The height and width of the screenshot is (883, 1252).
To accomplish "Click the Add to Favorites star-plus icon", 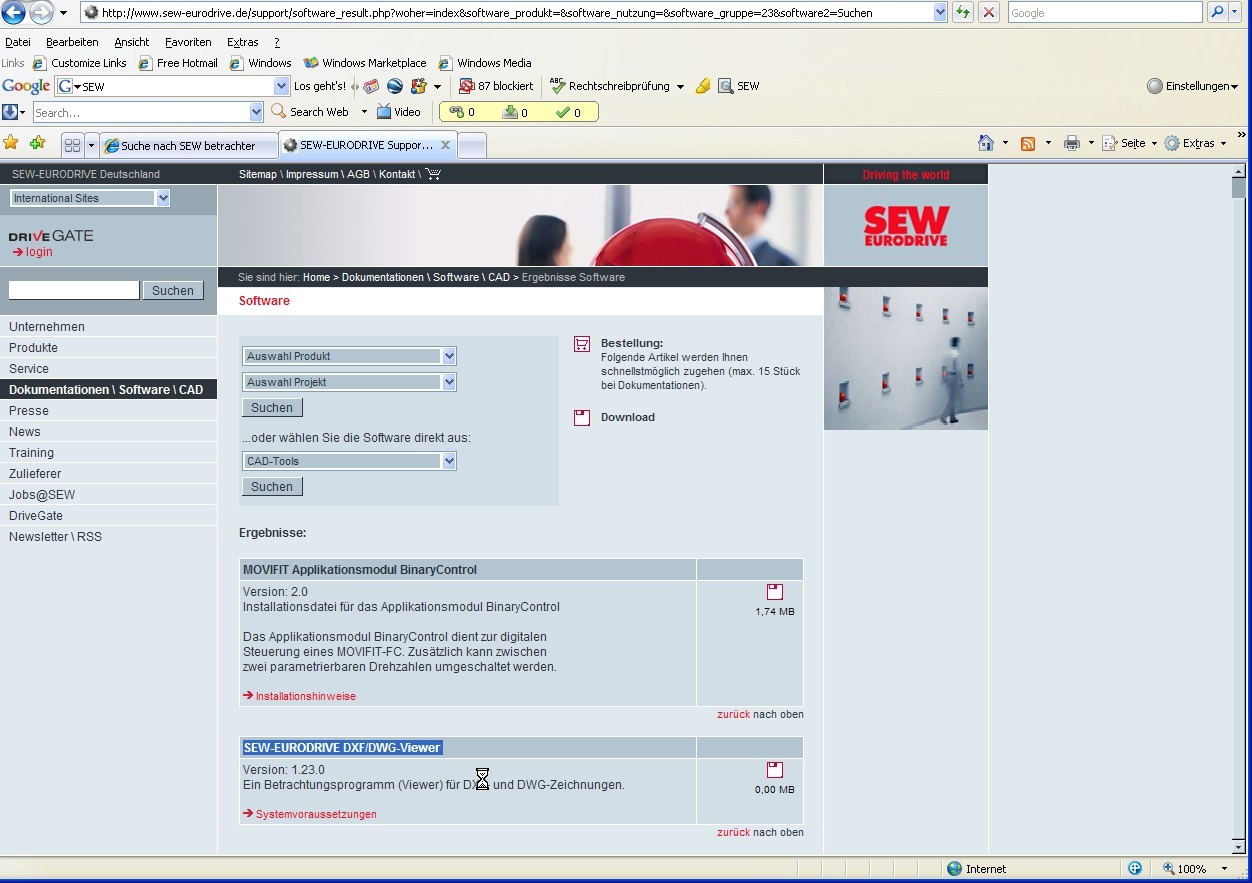I will pos(38,143).
